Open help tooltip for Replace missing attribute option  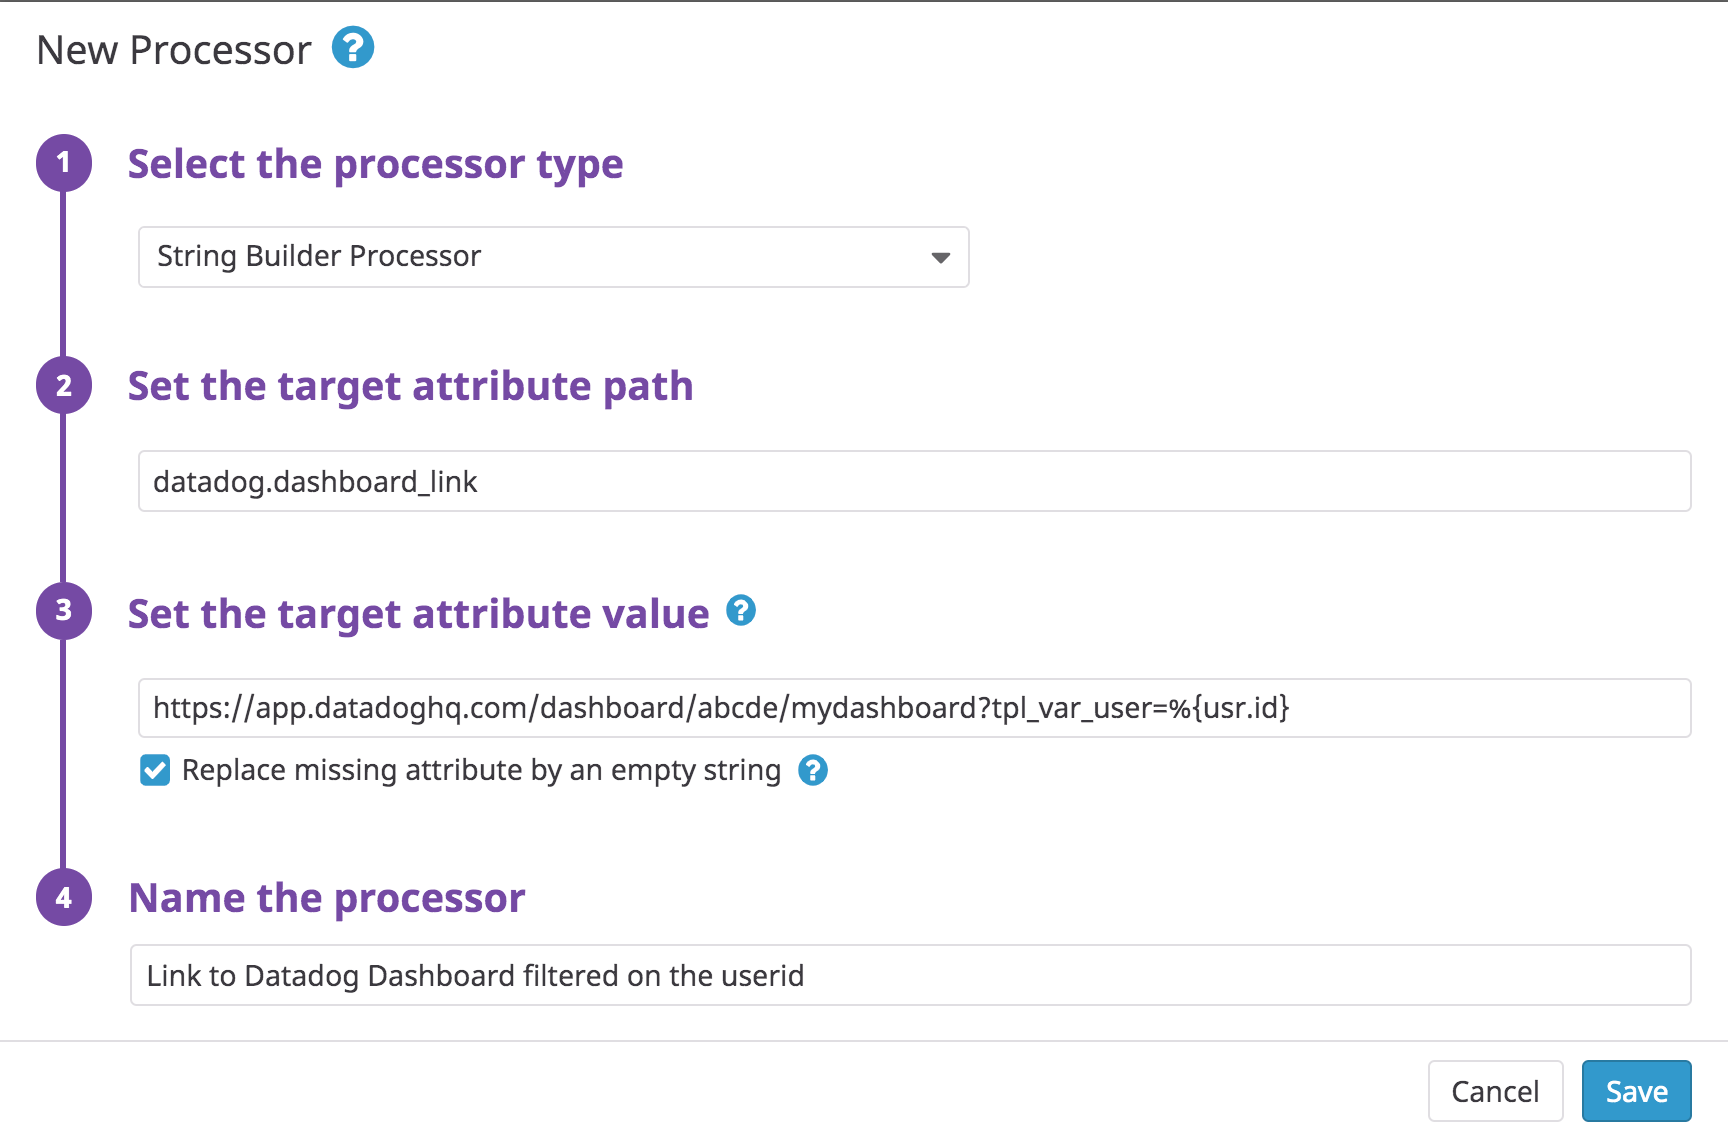(813, 770)
